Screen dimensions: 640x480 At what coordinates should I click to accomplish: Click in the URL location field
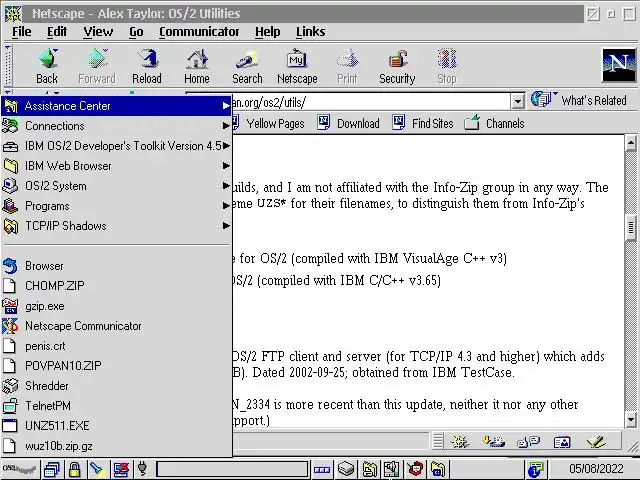[x=371, y=102]
